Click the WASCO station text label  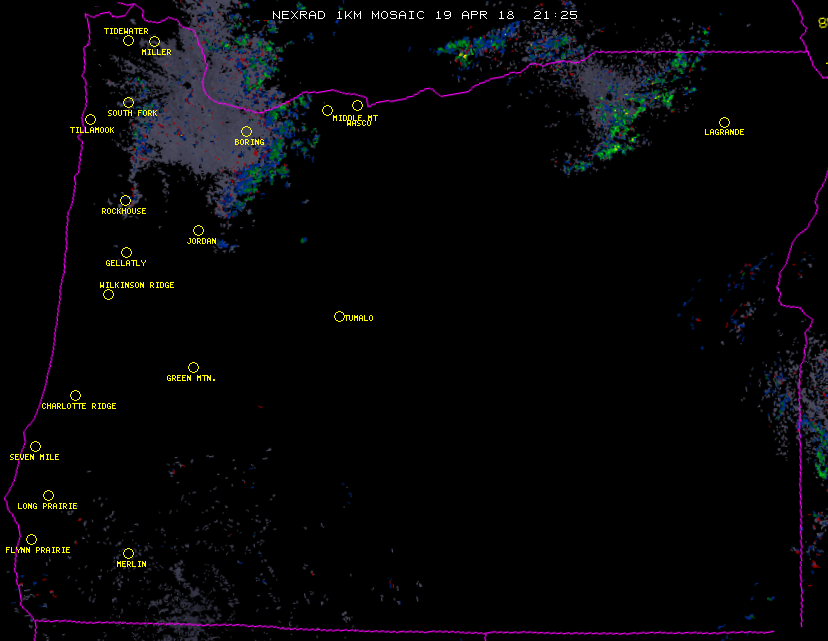coord(359,124)
